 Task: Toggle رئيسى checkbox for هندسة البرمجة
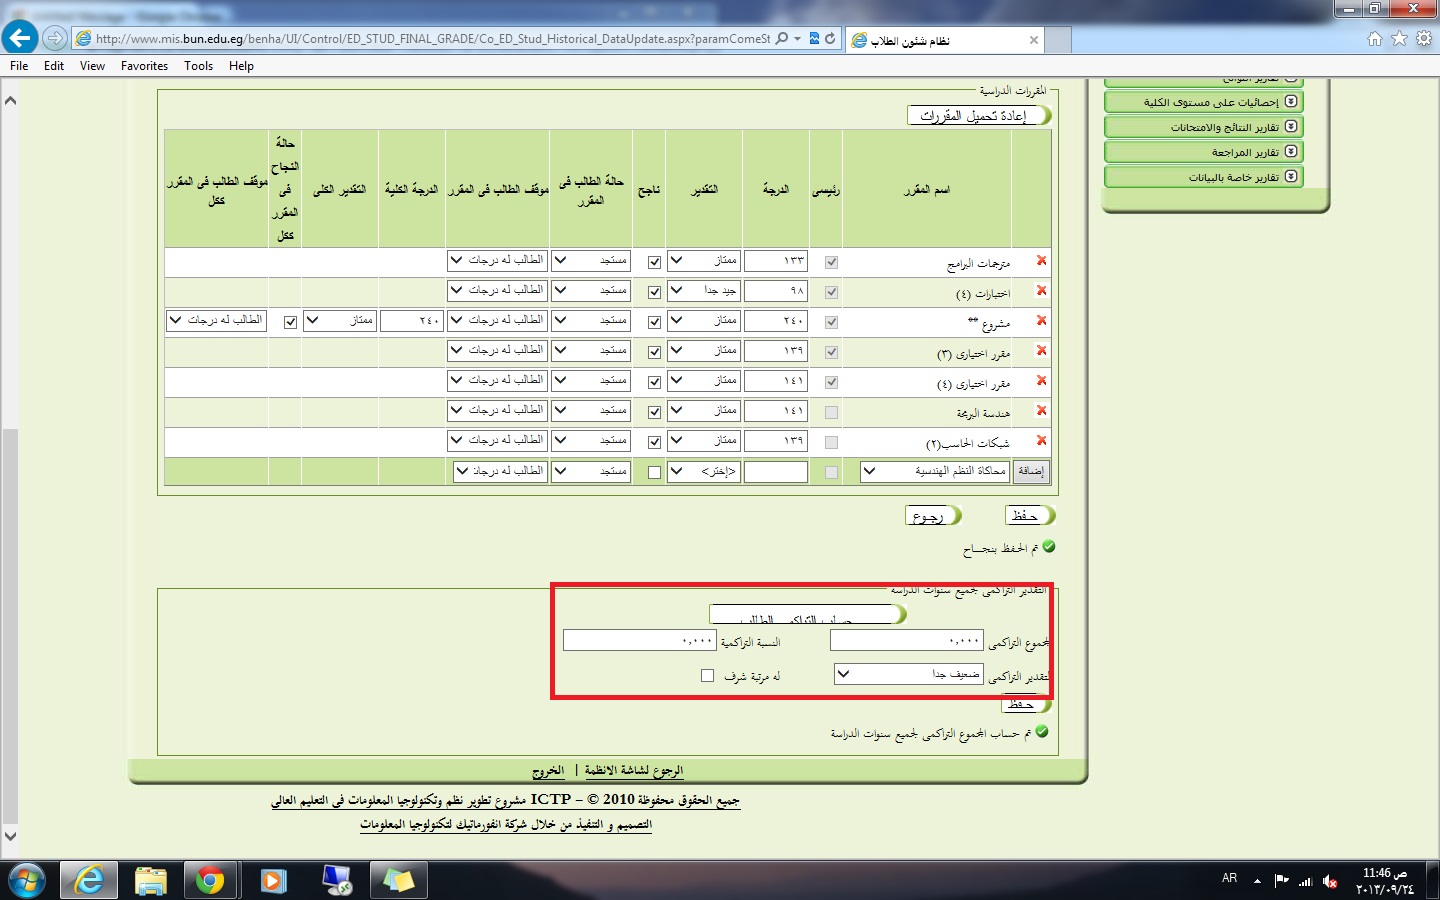click(x=831, y=412)
